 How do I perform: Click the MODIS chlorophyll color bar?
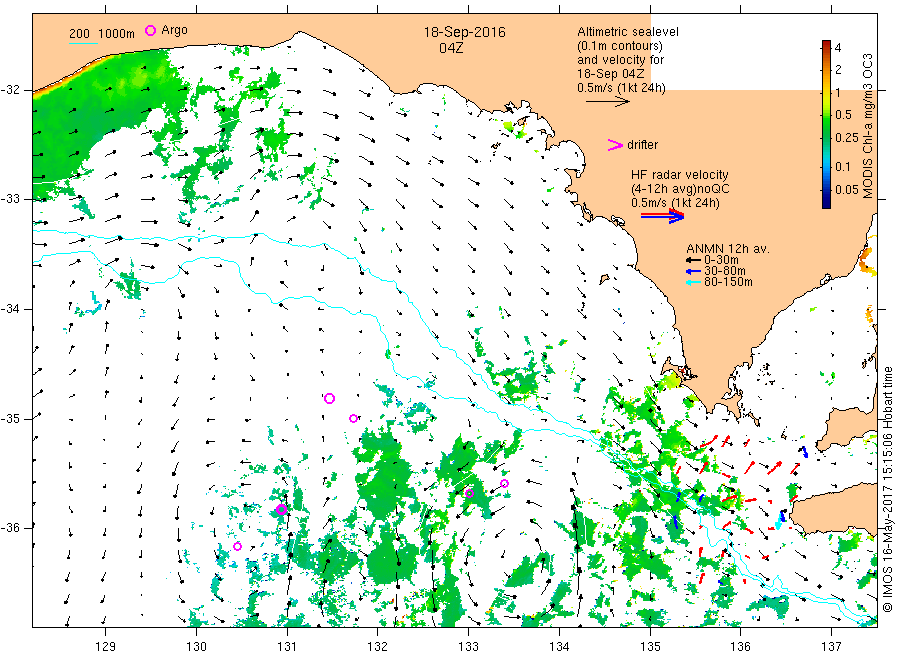[x=826, y=125]
